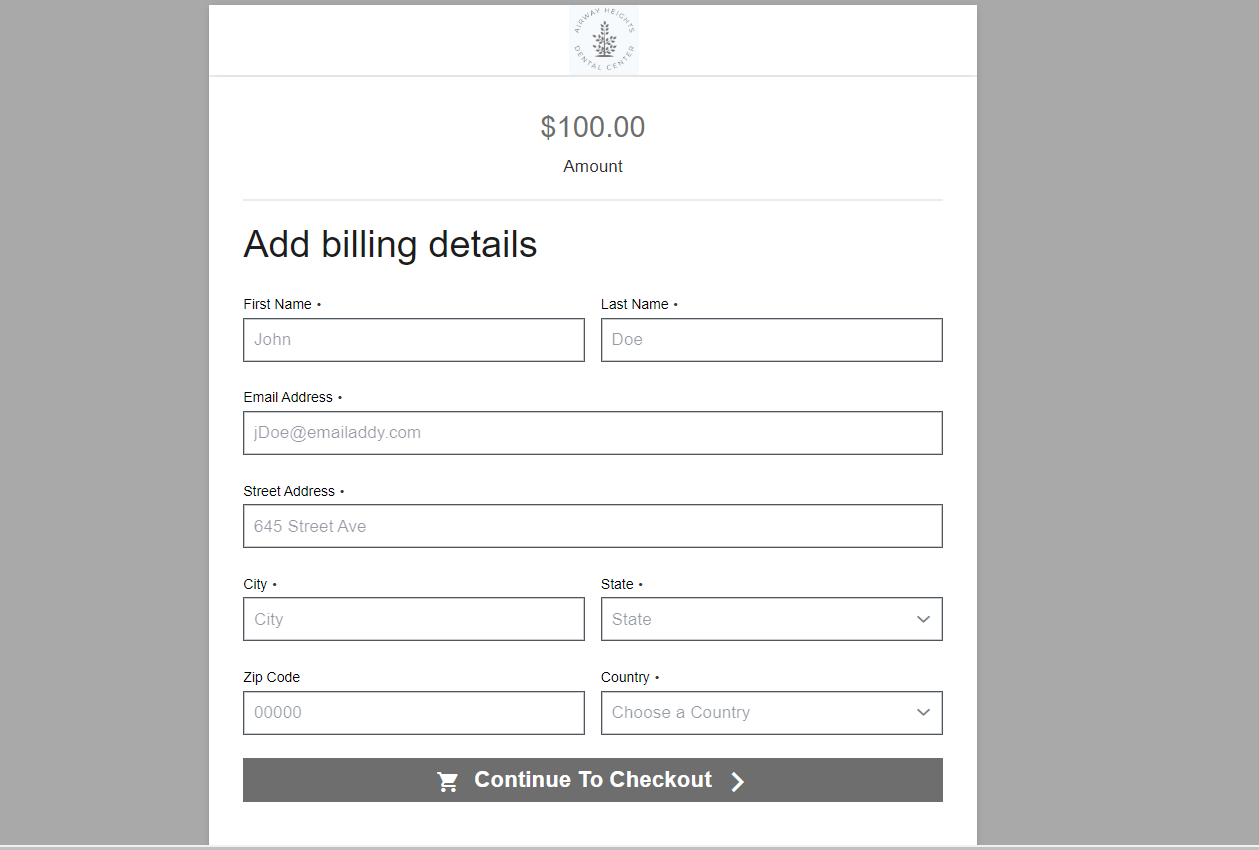This screenshot has height=850, width=1259.
Task: Expand the Country dropdown chevron arrow
Action: click(x=923, y=712)
